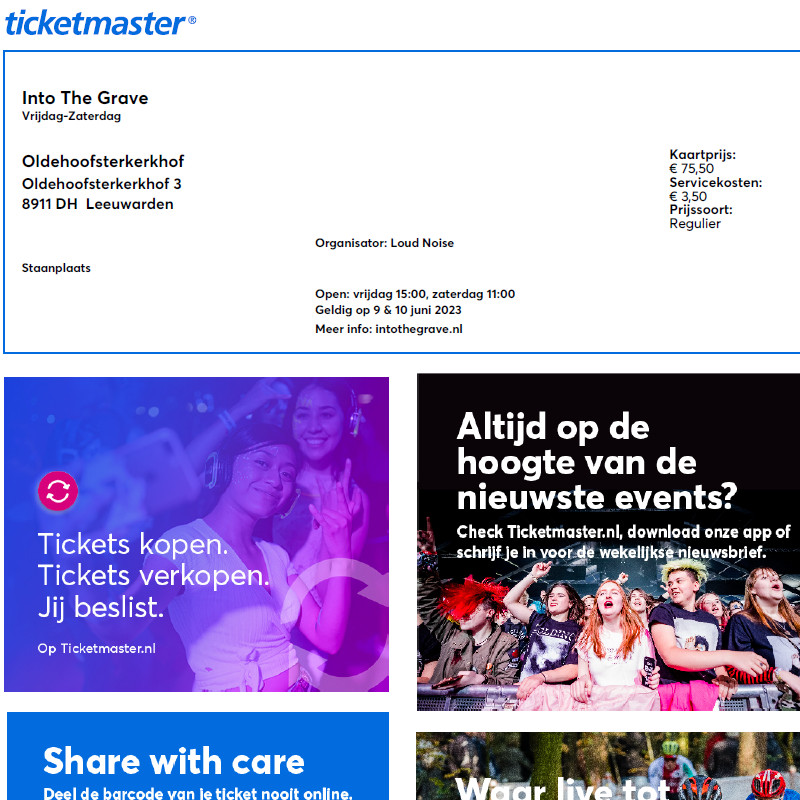
Task: Click the Op Ticketmaster.nl text
Action: pyautogui.click(x=96, y=648)
